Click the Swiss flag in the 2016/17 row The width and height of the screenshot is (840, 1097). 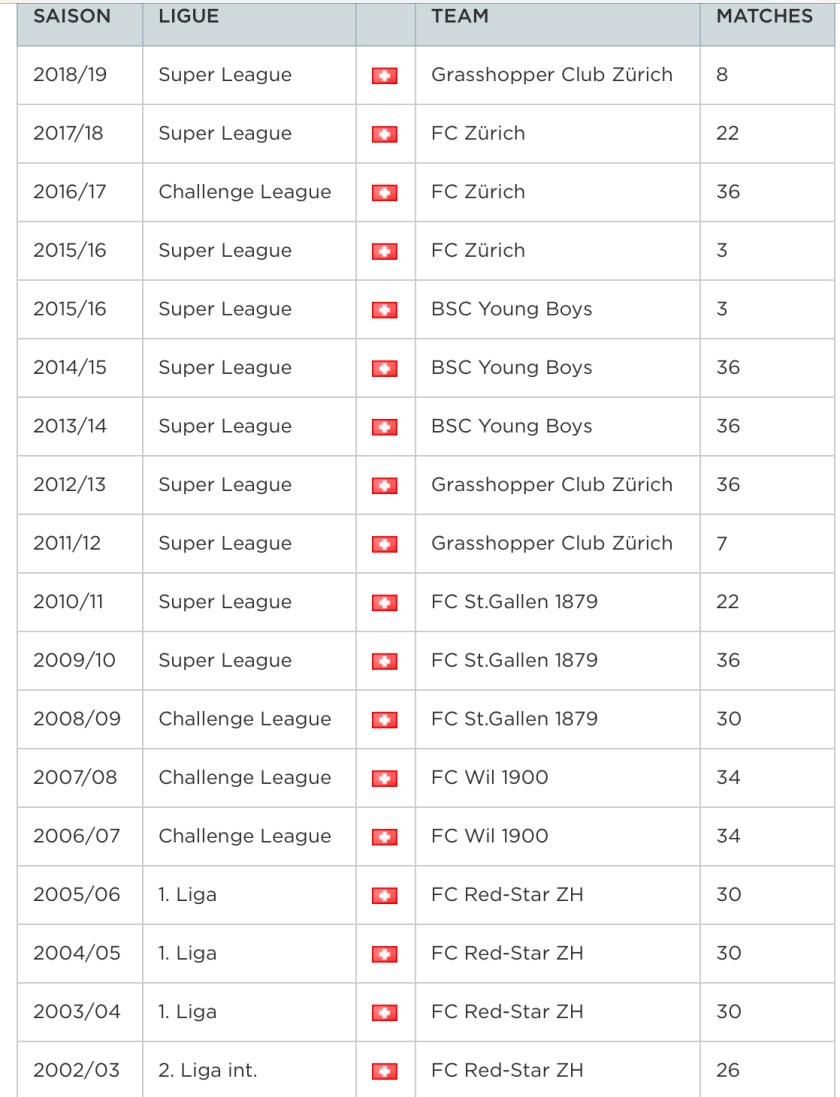tap(385, 193)
